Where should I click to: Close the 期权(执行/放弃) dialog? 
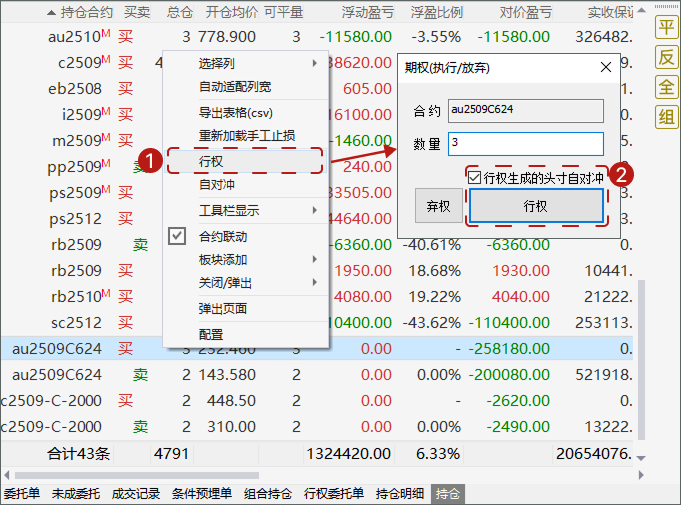605,68
